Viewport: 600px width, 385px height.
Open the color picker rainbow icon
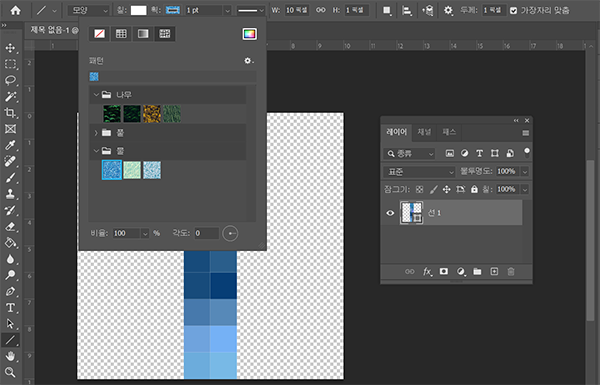(249, 34)
